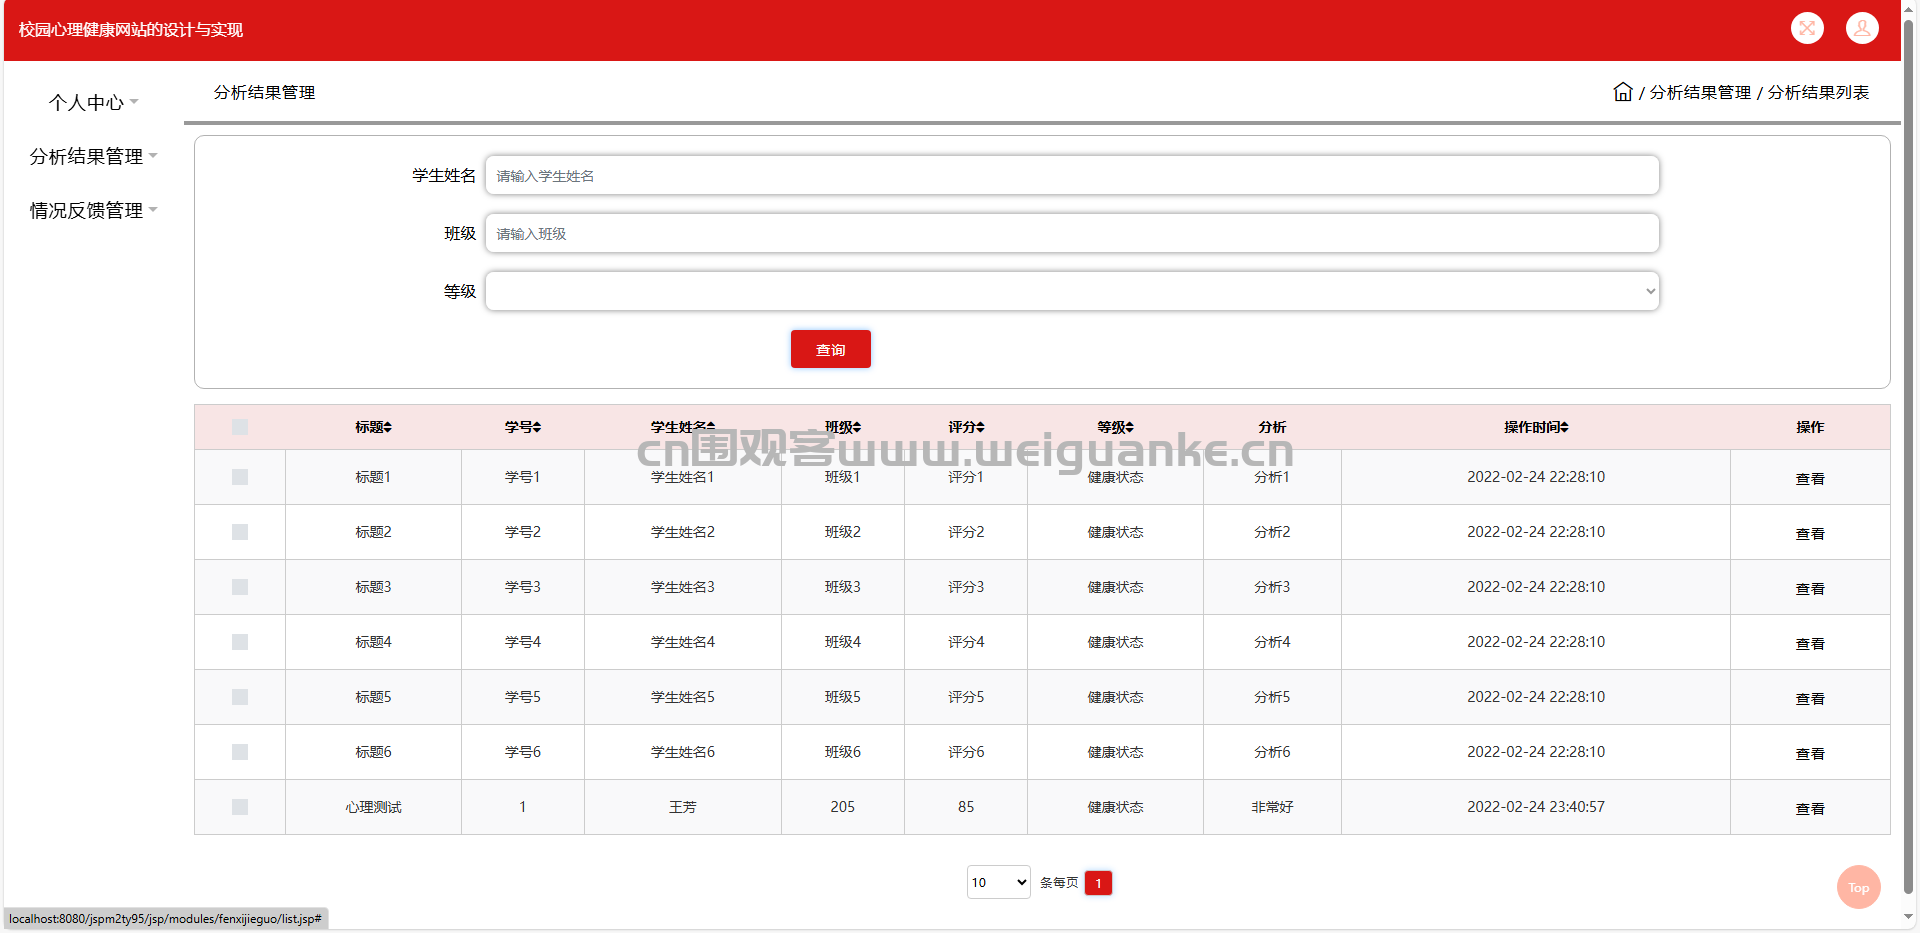The image size is (1920, 933).
Task: Open the 等级 dropdown filter
Action: [x=1072, y=291]
